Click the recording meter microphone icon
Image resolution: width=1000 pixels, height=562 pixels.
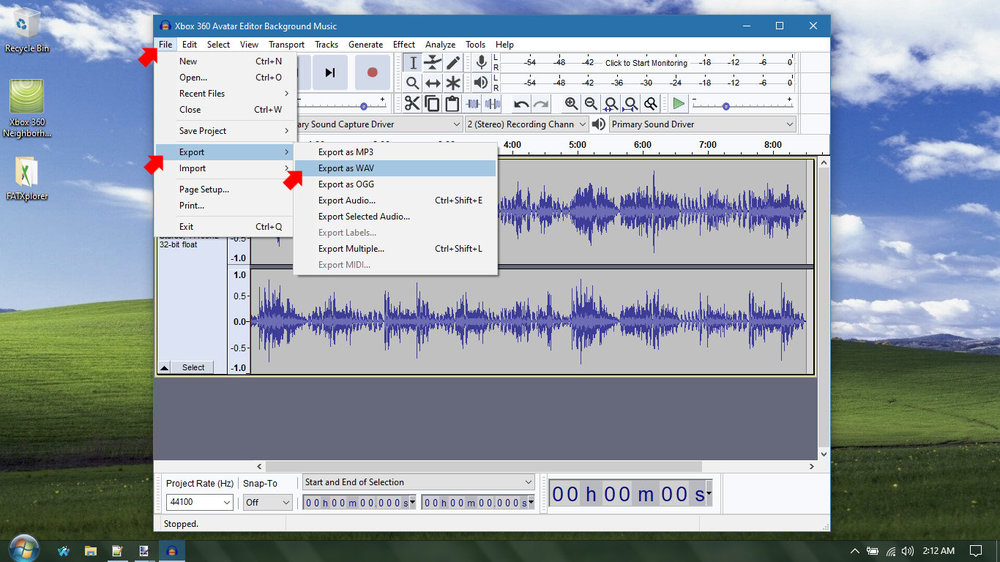tap(482, 63)
